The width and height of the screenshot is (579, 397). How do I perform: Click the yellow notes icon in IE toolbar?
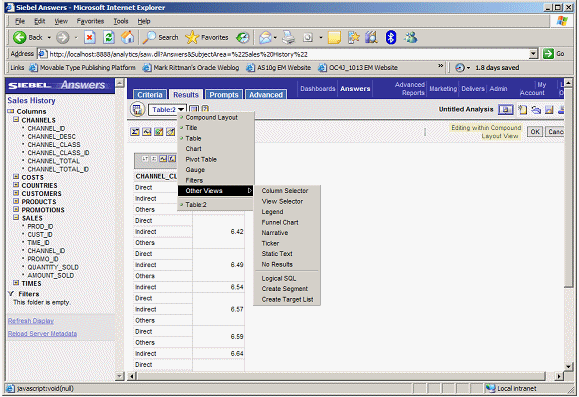(x=334, y=37)
